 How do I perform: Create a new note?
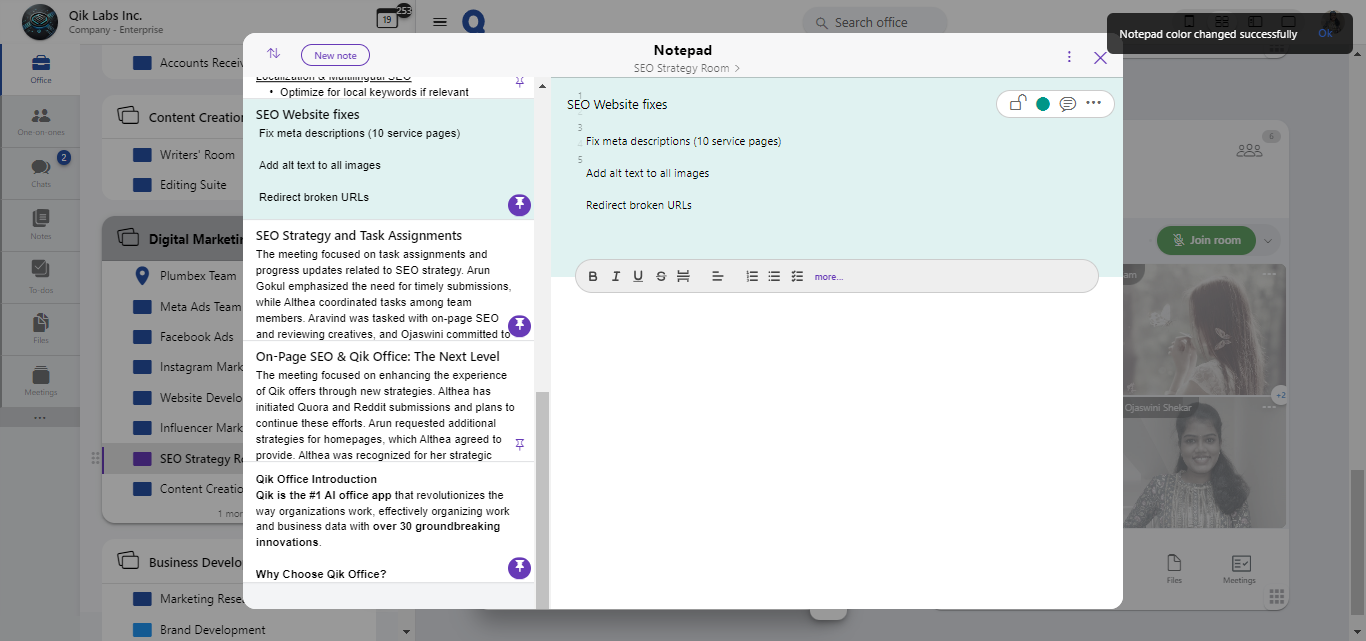point(335,55)
